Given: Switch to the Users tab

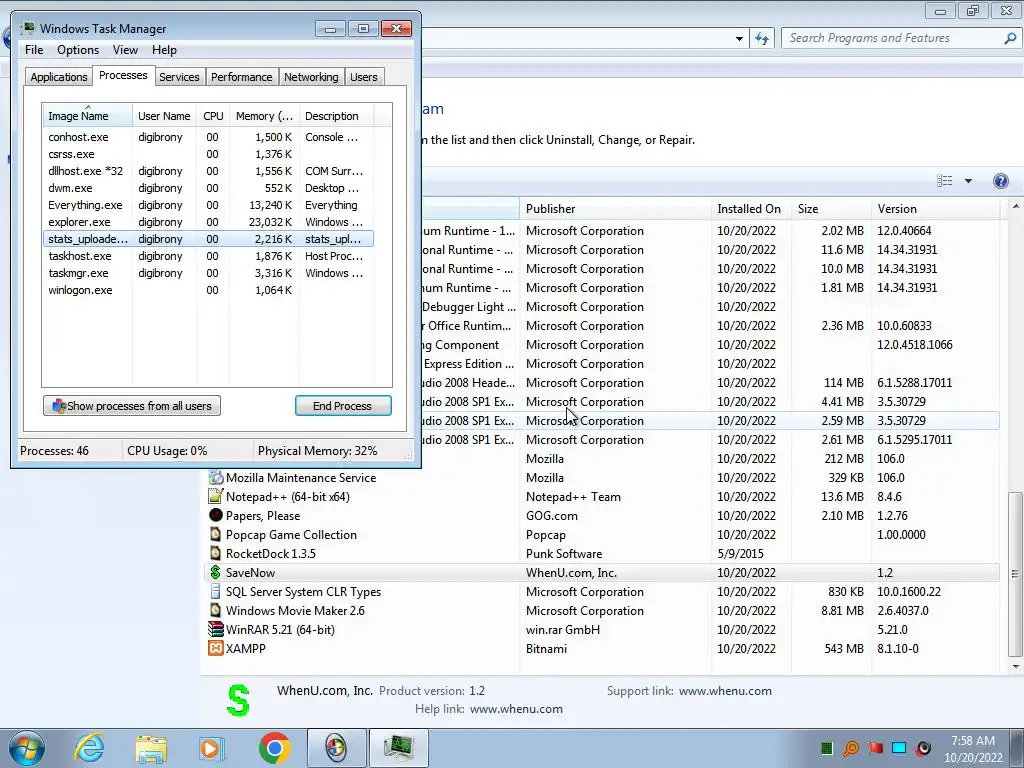Looking at the screenshot, I should point(364,77).
